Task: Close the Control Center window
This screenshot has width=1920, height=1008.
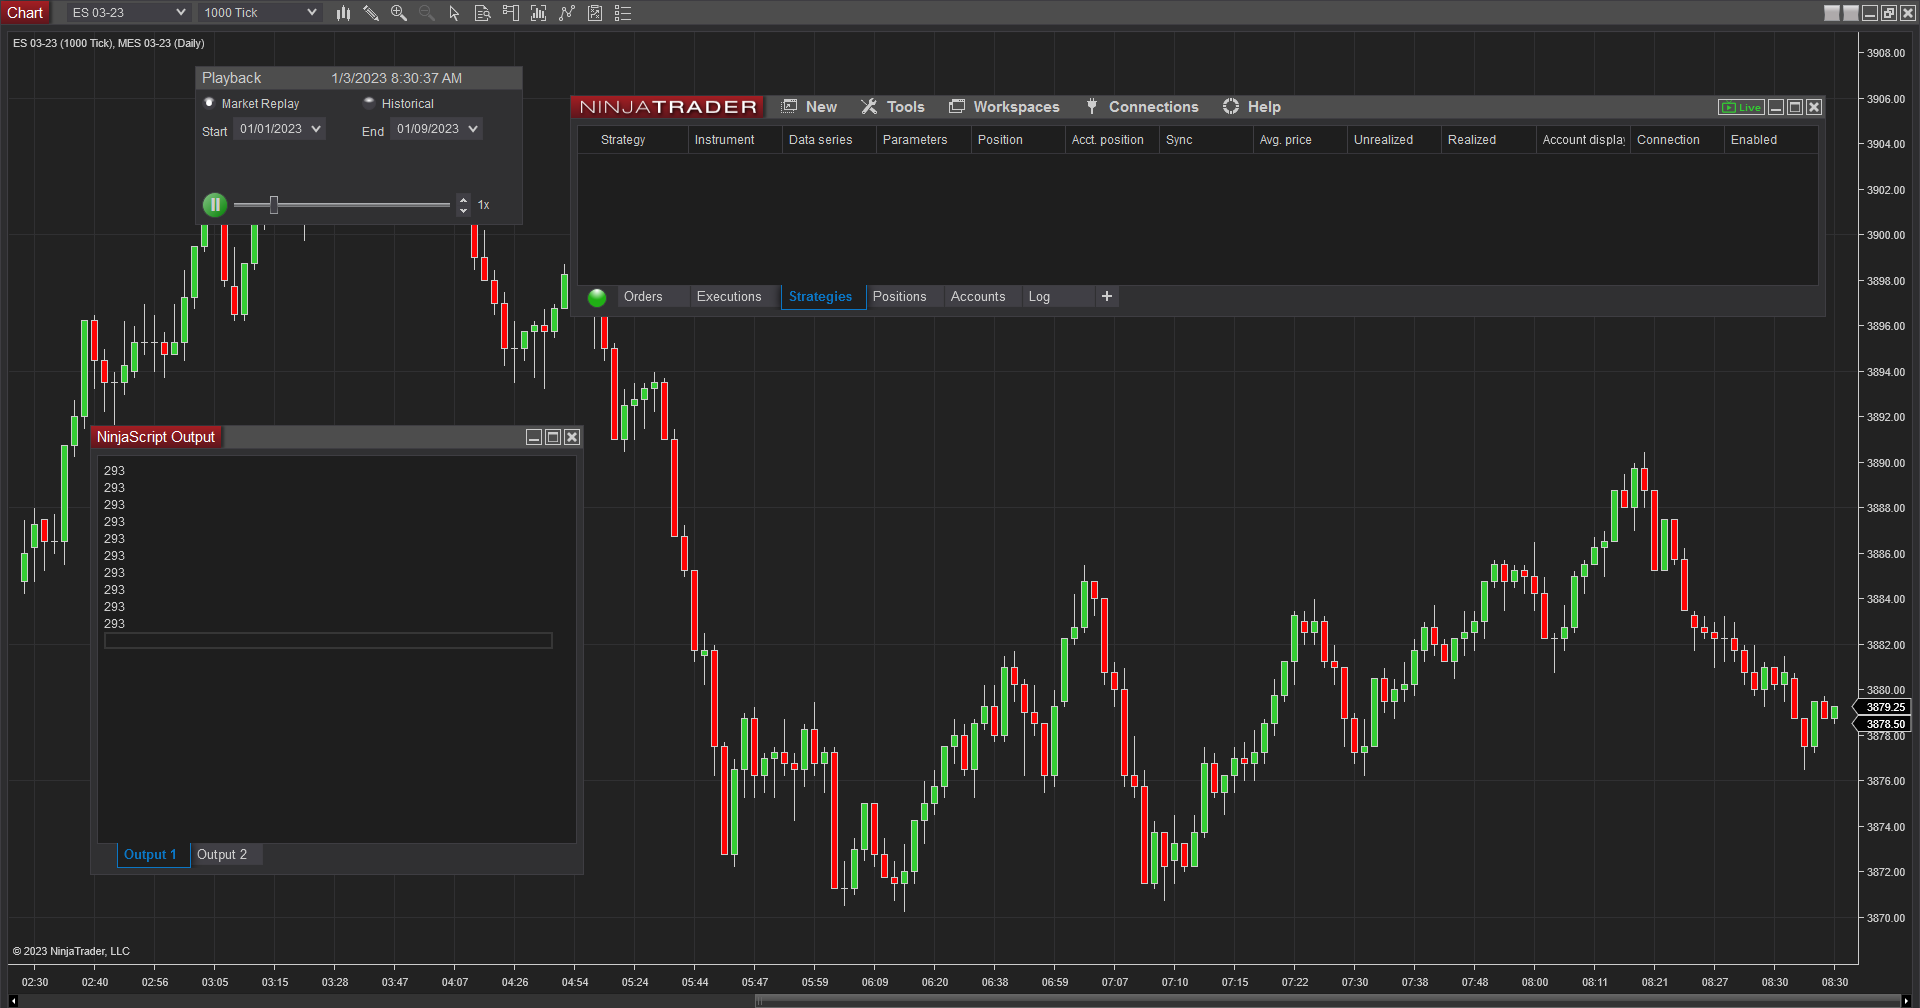Action: [x=1814, y=107]
